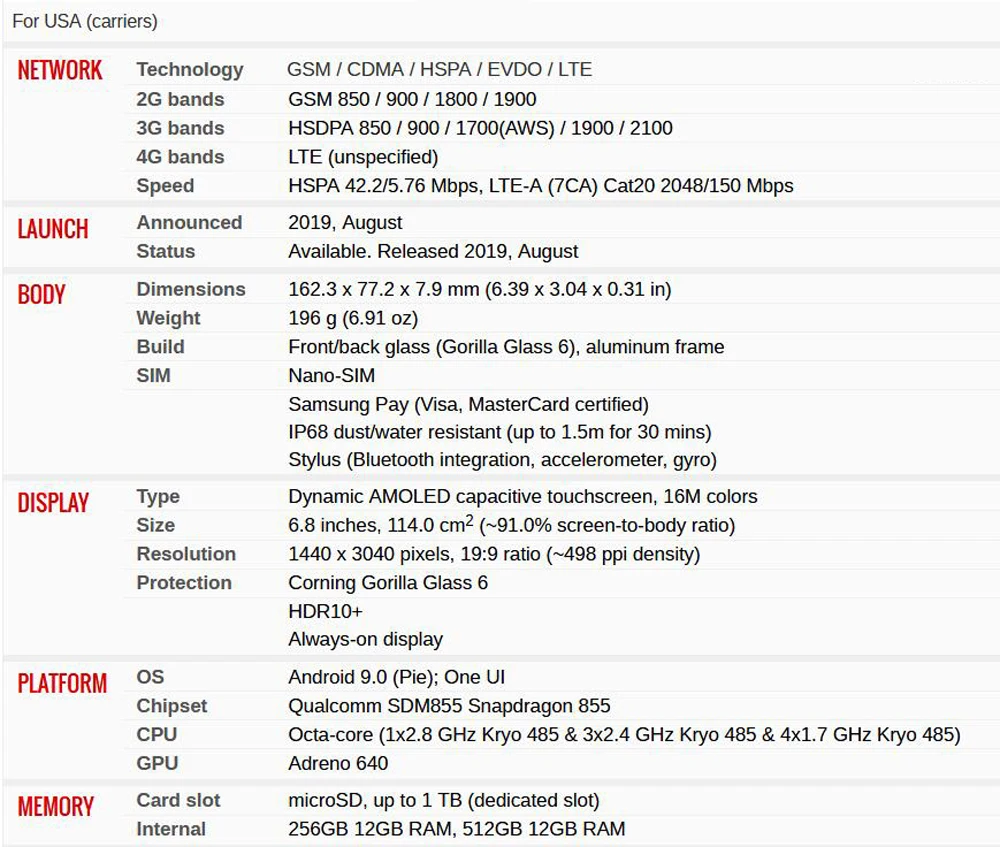Click the display Size label
Image resolution: width=1000 pixels, height=847 pixels.
click(x=156, y=526)
